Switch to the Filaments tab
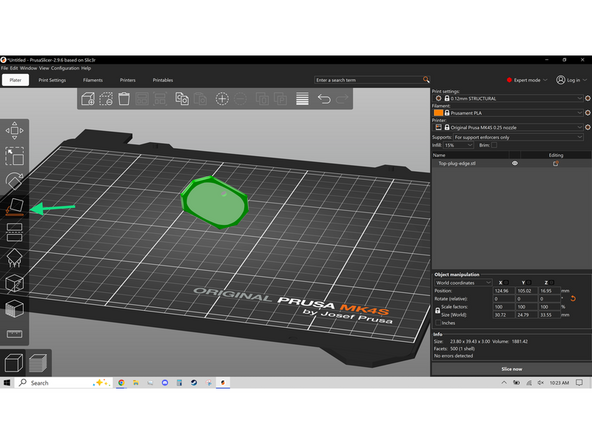This screenshot has height=444, width=592. (93, 80)
